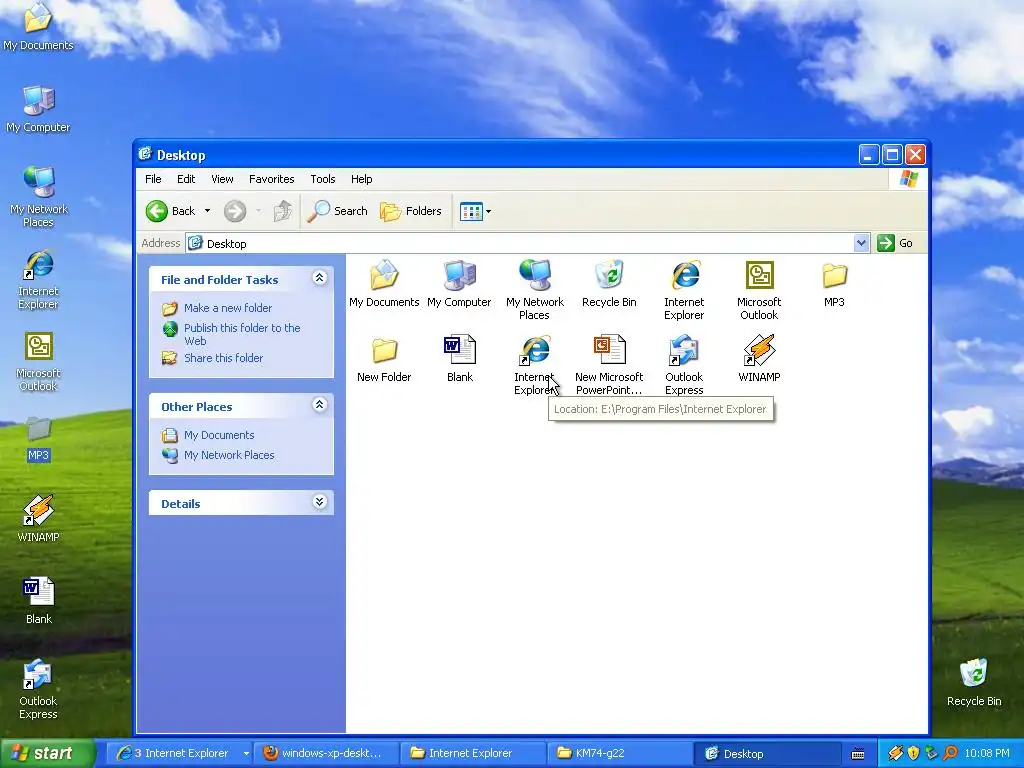Viewport: 1024px width, 768px height.
Task: Select Blank document on desktop wallpaper
Action: click(x=39, y=601)
